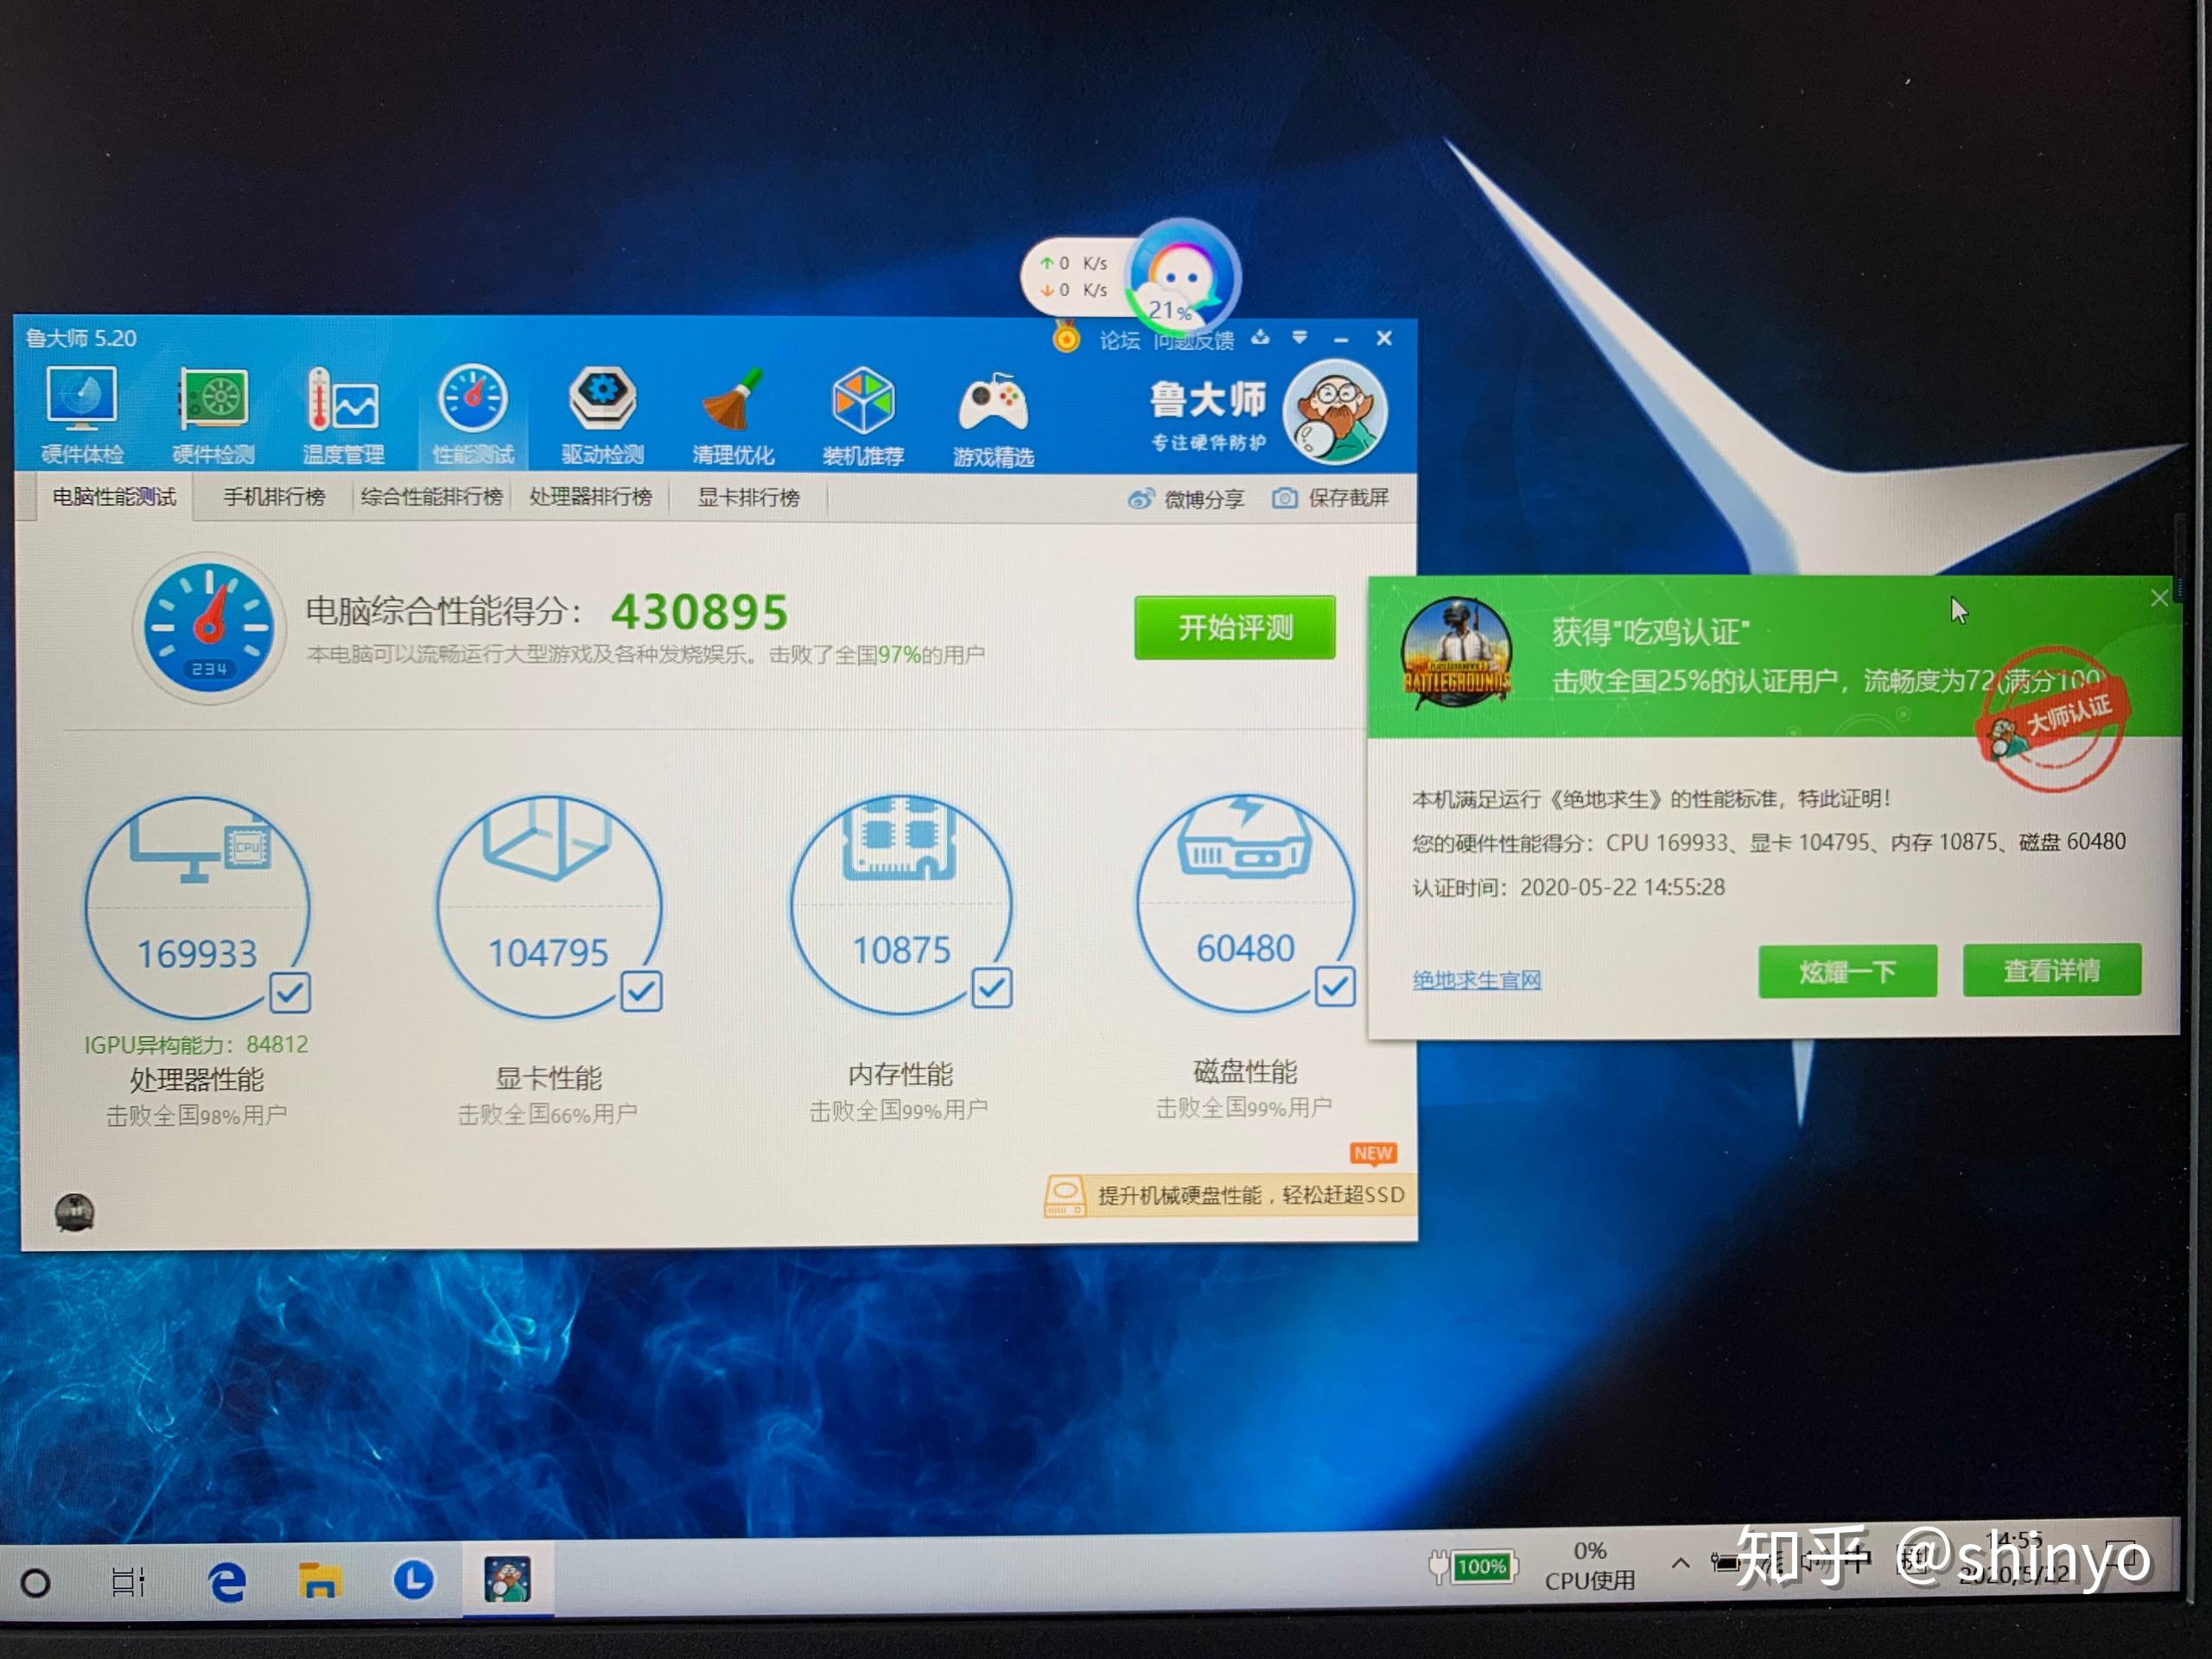Open 游戏精选 featured games
Image resolution: width=2212 pixels, height=1659 pixels.
(x=993, y=418)
